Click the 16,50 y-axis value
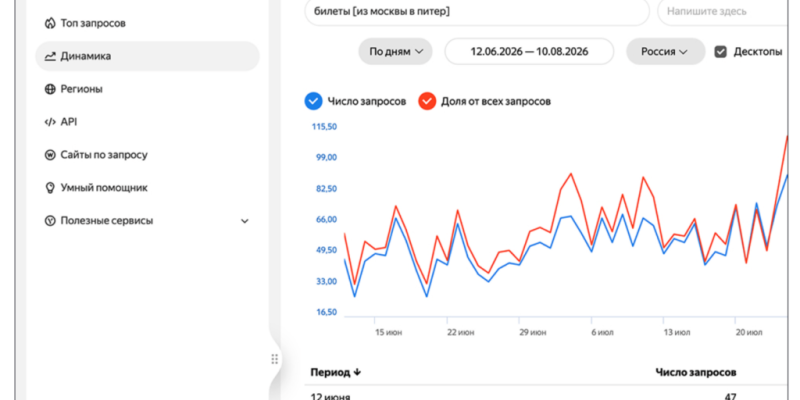Viewport: 800px width, 400px height. pos(327,312)
